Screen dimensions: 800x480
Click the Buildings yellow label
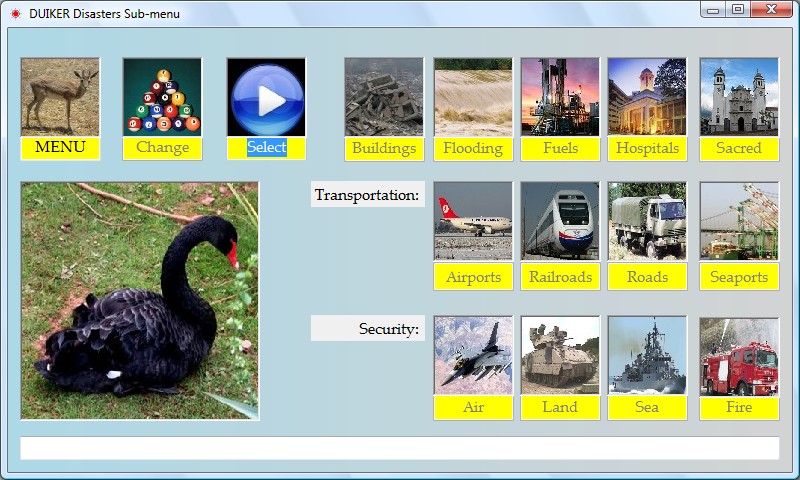[384, 149]
